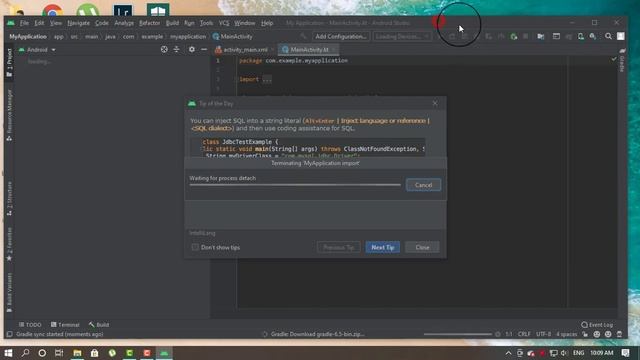Screen dimensions: 640x360
Task: Click the Stop square icon in toolbar
Action: [x=526, y=36]
